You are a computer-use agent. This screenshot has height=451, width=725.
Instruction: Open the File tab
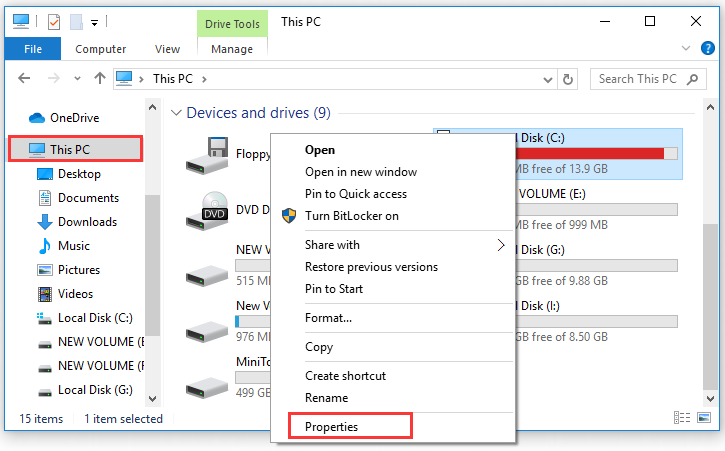(x=33, y=49)
